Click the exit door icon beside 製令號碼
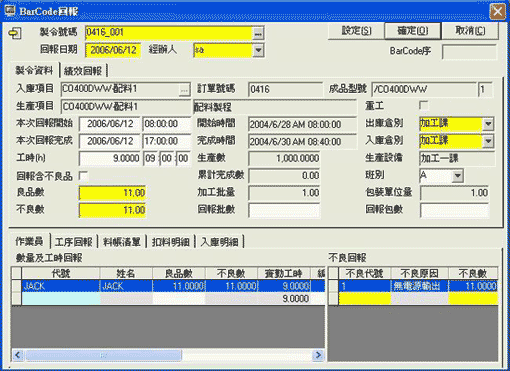Screen dimensions: 510x371 tap(15, 33)
